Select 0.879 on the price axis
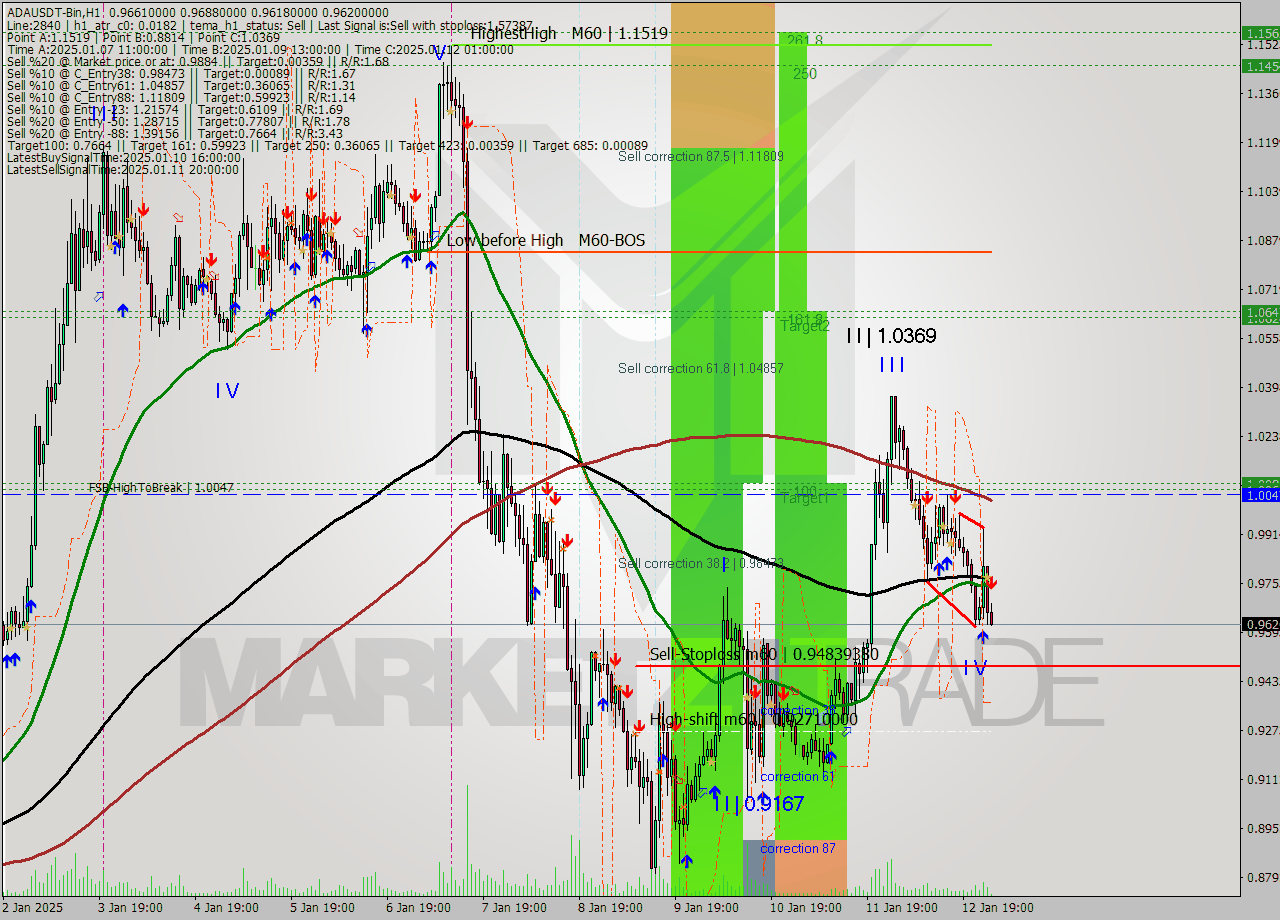This screenshot has width=1280, height=920. (1262, 878)
